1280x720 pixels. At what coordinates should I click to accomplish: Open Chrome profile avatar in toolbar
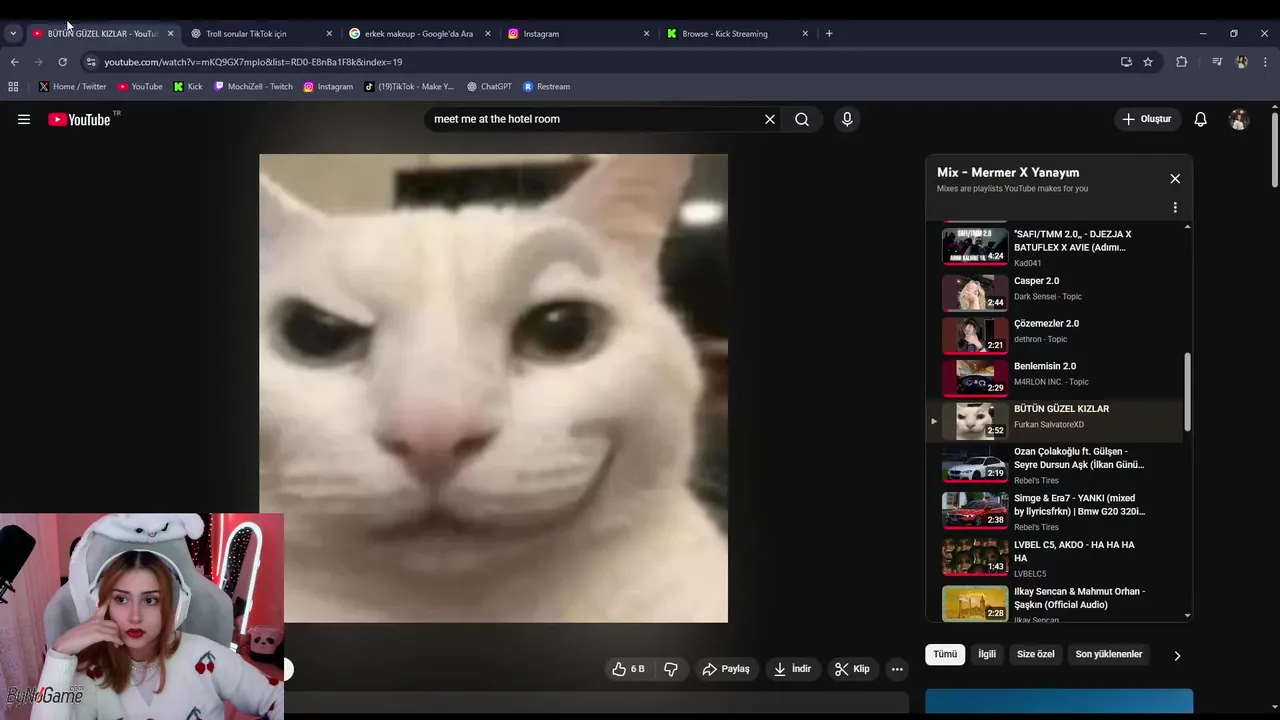coord(1241,62)
